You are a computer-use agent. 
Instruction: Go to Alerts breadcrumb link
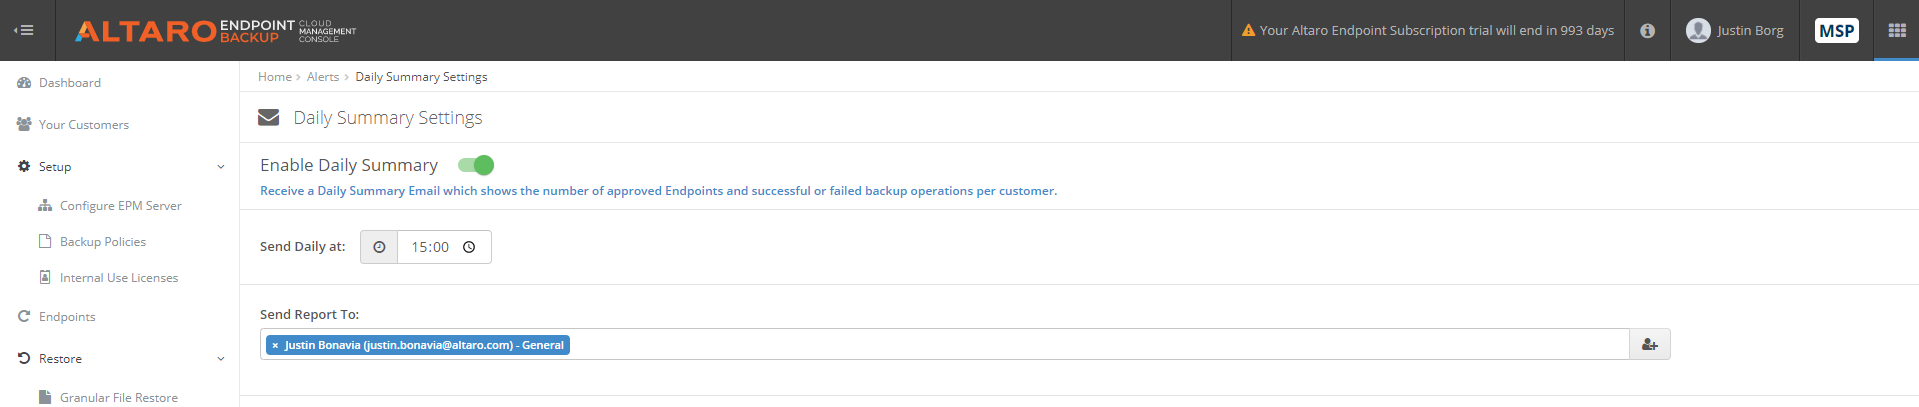click(x=323, y=77)
